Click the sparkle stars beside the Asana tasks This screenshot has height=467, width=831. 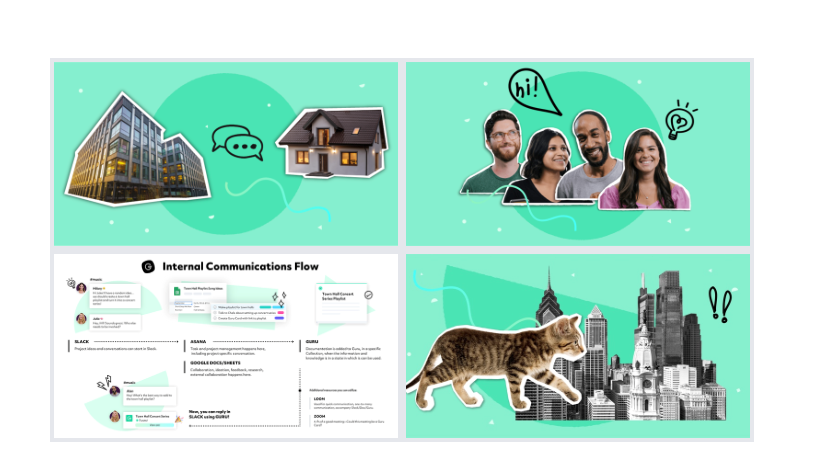click(279, 298)
